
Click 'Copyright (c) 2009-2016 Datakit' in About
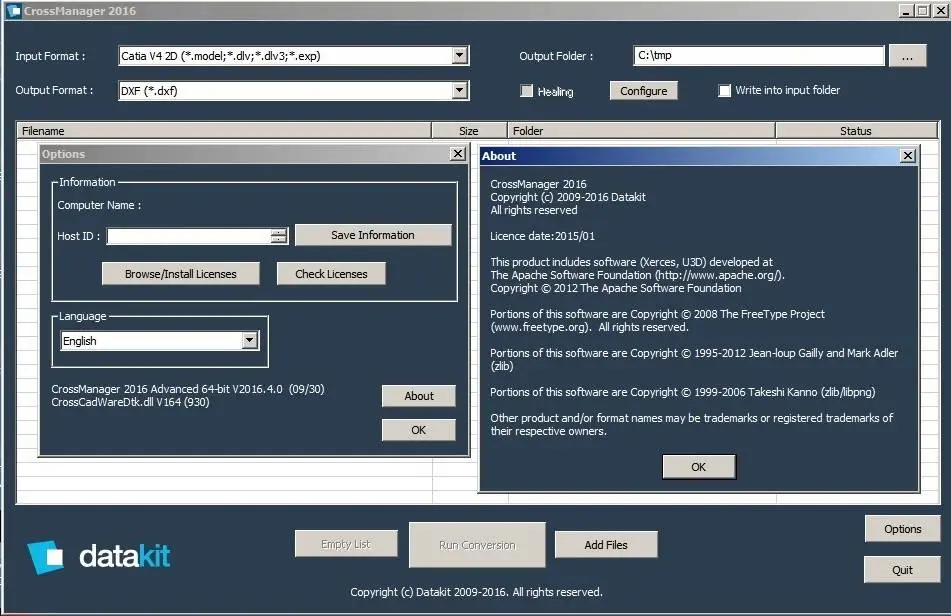(x=568, y=197)
